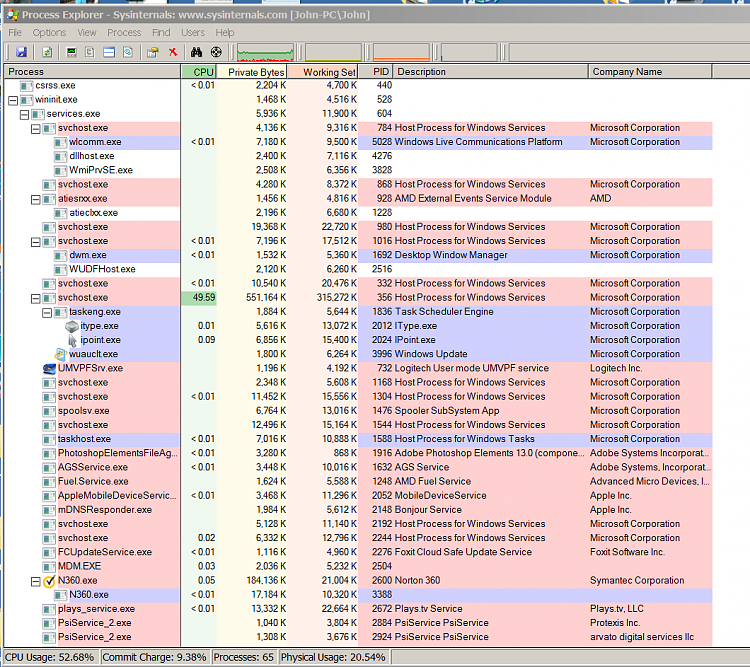This screenshot has height=667, width=750.
Task: Collapse svchost.exe PID 1016 node
Action: pyautogui.click(x=35, y=242)
